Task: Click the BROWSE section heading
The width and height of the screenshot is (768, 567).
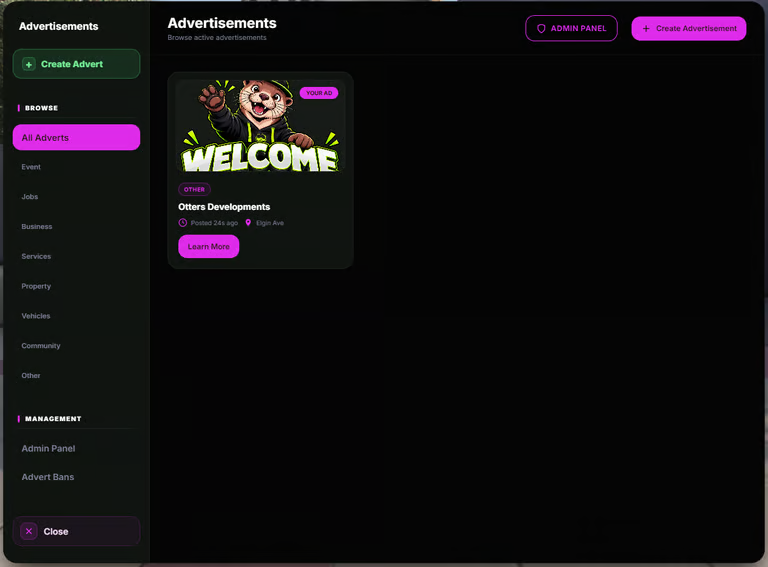Action: 41,108
